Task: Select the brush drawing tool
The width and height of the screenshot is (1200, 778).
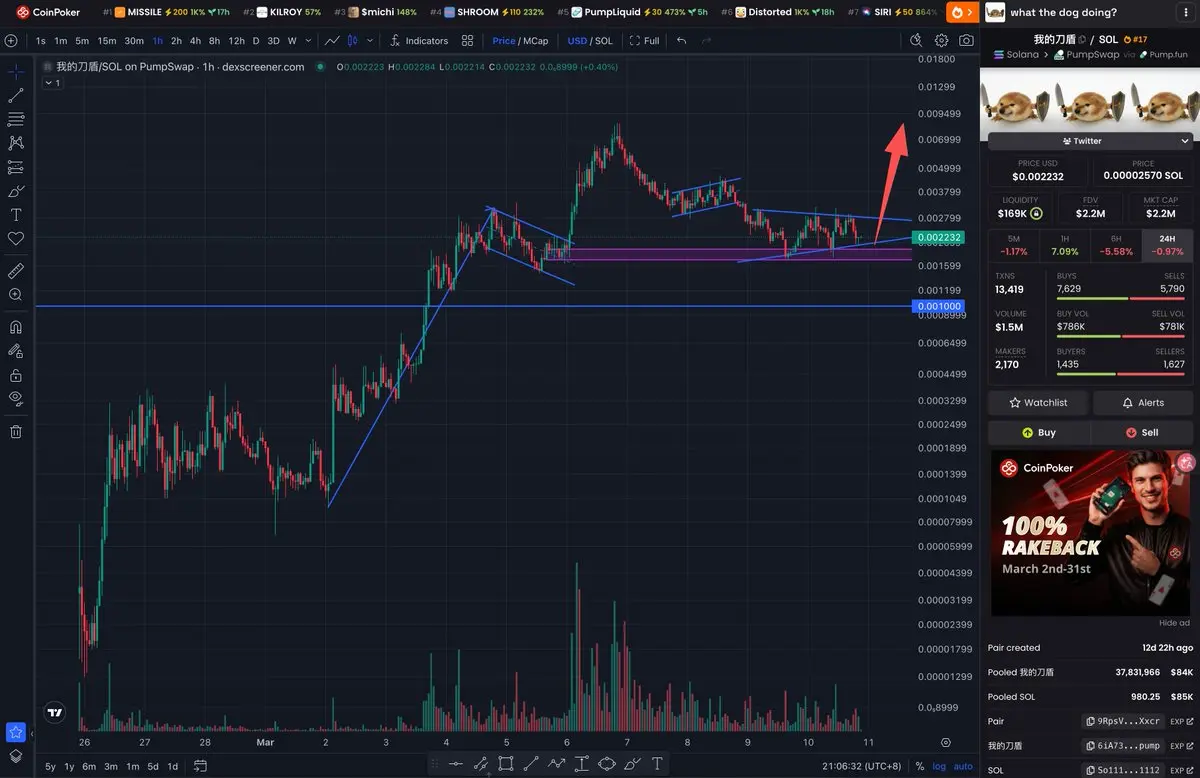Action: 16,191
